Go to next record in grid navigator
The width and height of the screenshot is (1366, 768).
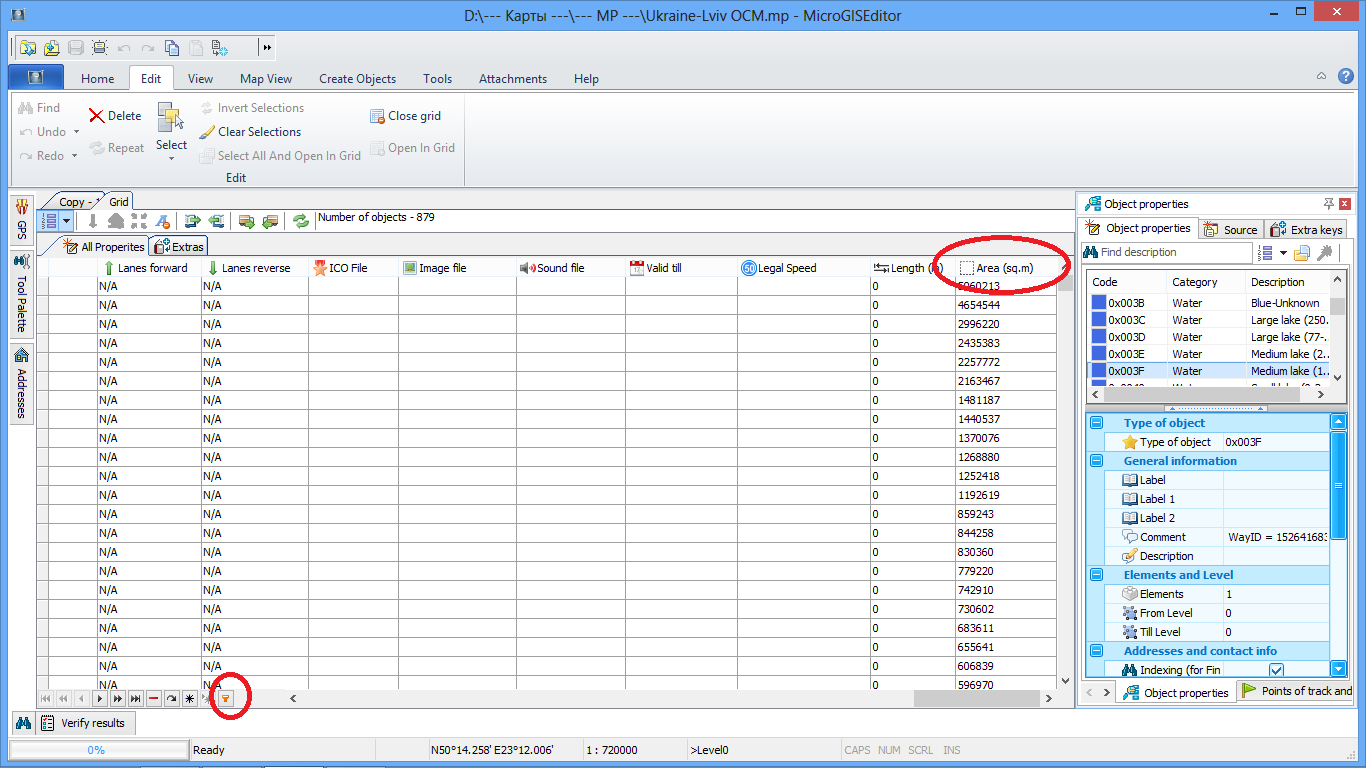[99, 698]
